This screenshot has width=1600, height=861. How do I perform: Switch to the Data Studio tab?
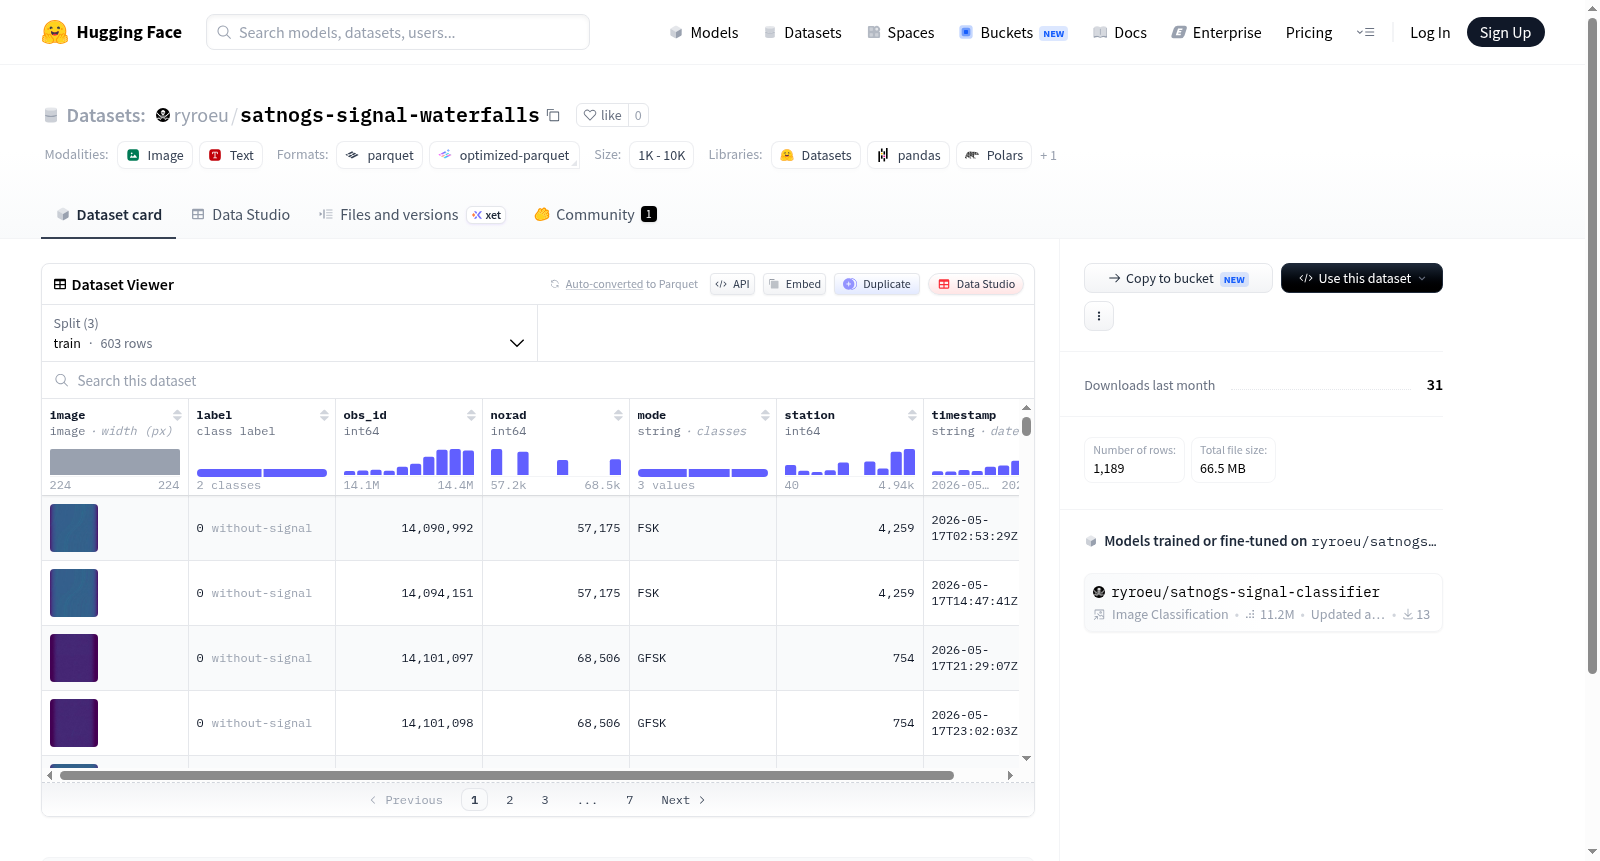pos(241,214)
